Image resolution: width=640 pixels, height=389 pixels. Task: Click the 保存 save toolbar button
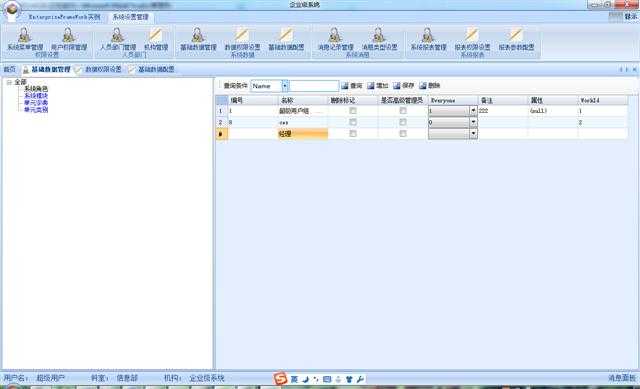404,85
